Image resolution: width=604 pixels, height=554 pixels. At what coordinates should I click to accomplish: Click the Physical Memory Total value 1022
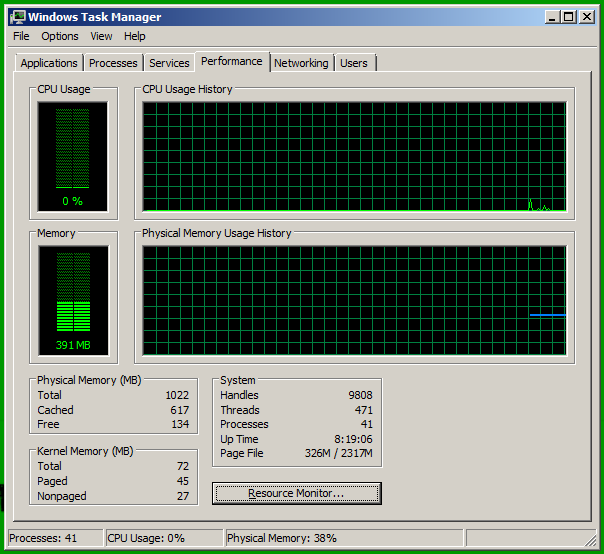177,395
